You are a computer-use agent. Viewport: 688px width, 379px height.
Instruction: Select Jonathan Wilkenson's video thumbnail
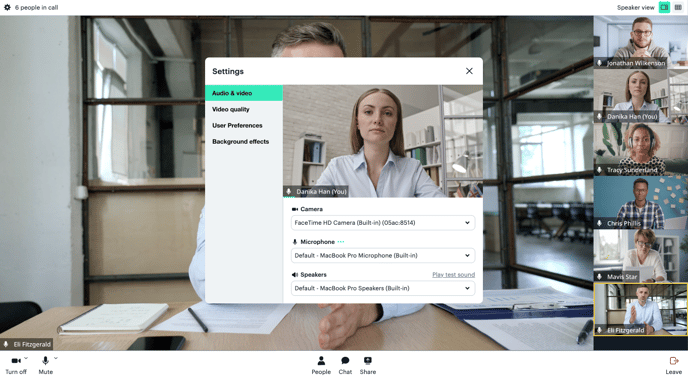pyautogui.click(x=641, y=42)
